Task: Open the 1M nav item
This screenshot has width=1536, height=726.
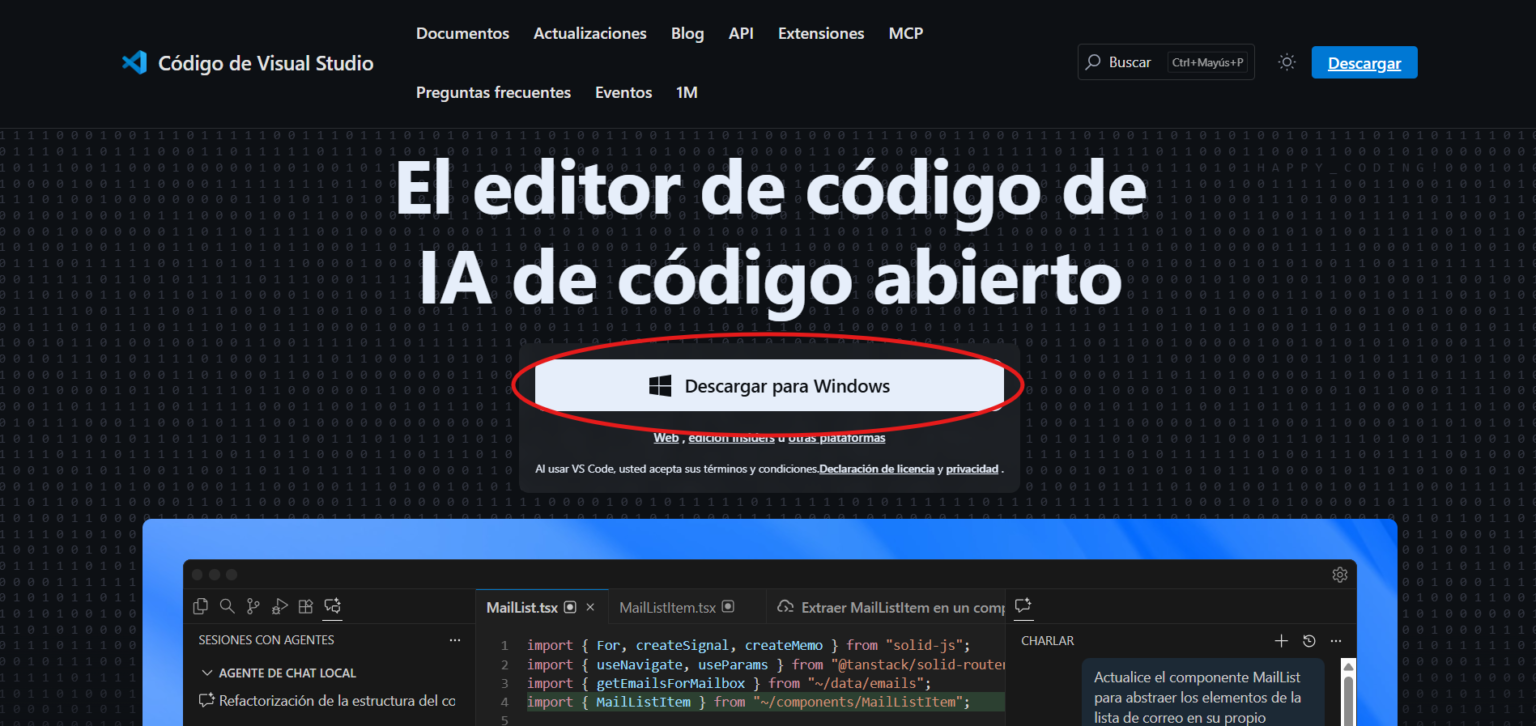Action: (x=687, y=92)
